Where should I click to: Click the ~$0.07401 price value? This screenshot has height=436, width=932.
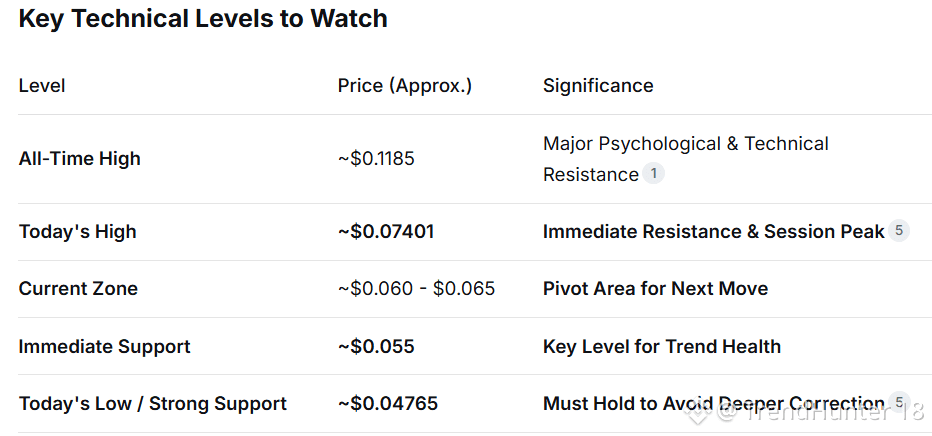coord(386,232)
